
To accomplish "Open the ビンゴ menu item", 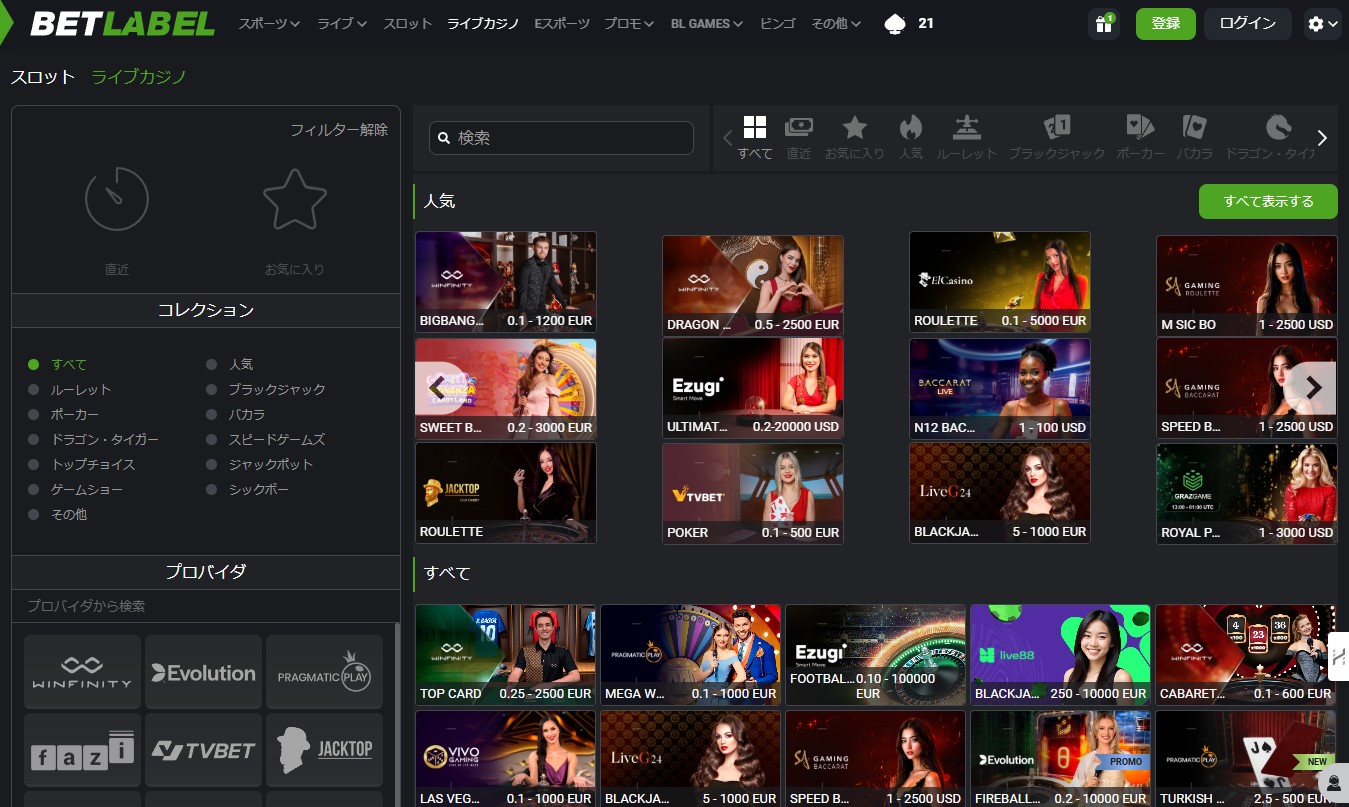I will coord(778,23).
